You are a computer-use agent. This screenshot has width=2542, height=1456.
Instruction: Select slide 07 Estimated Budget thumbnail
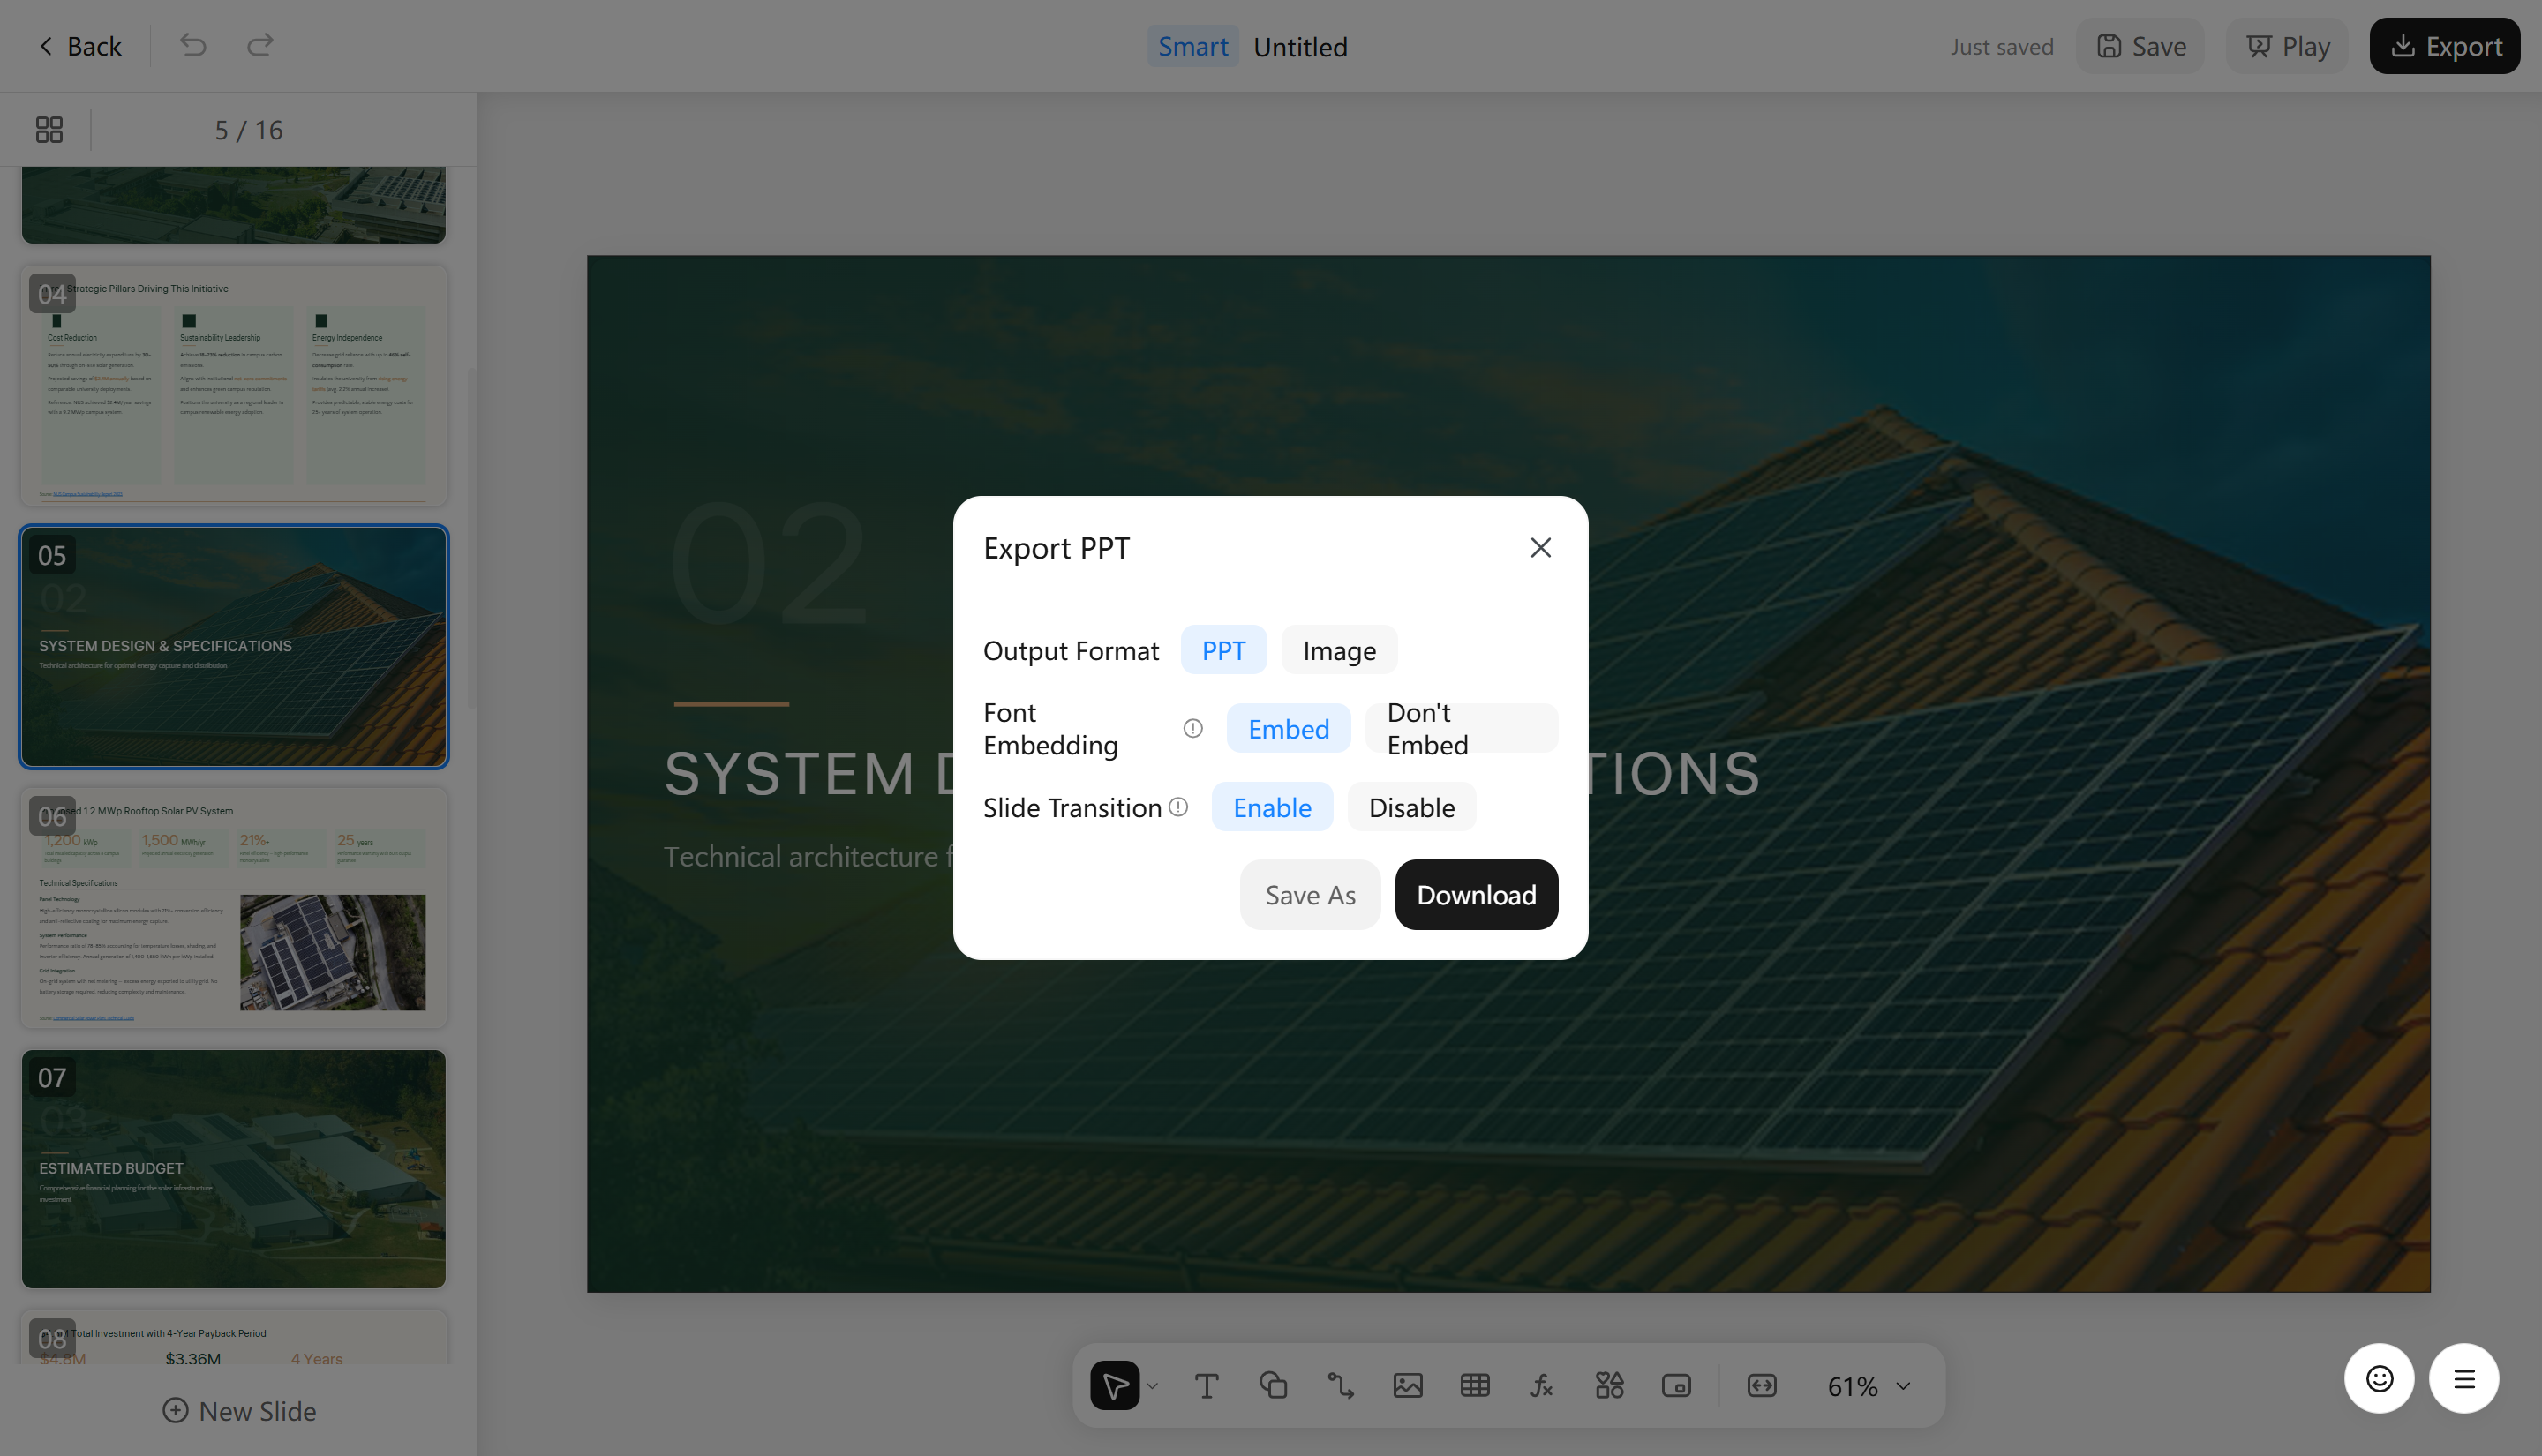point(234,1169)
